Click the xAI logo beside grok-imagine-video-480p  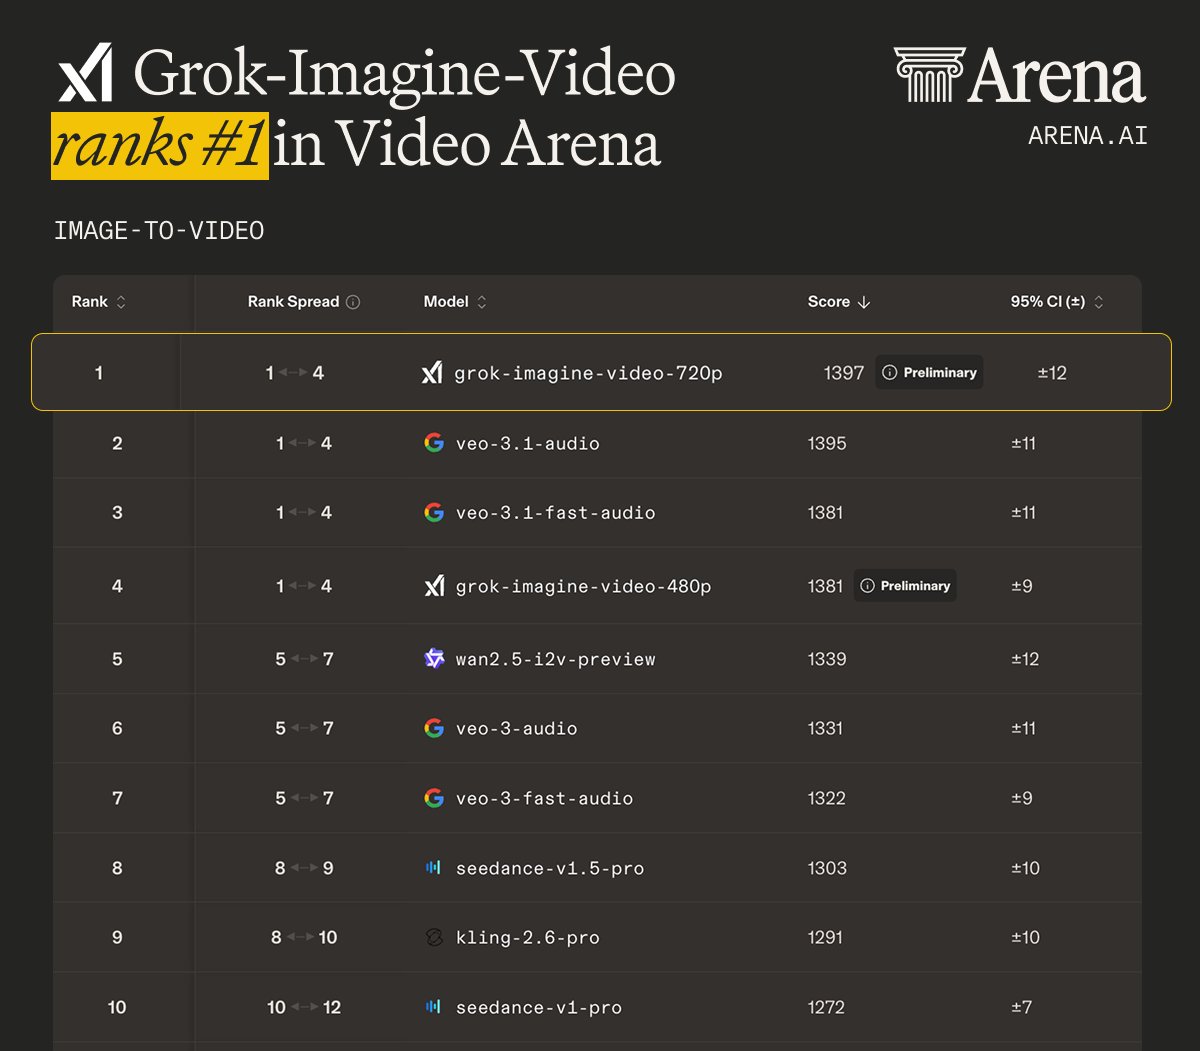(x=434, y=586)
